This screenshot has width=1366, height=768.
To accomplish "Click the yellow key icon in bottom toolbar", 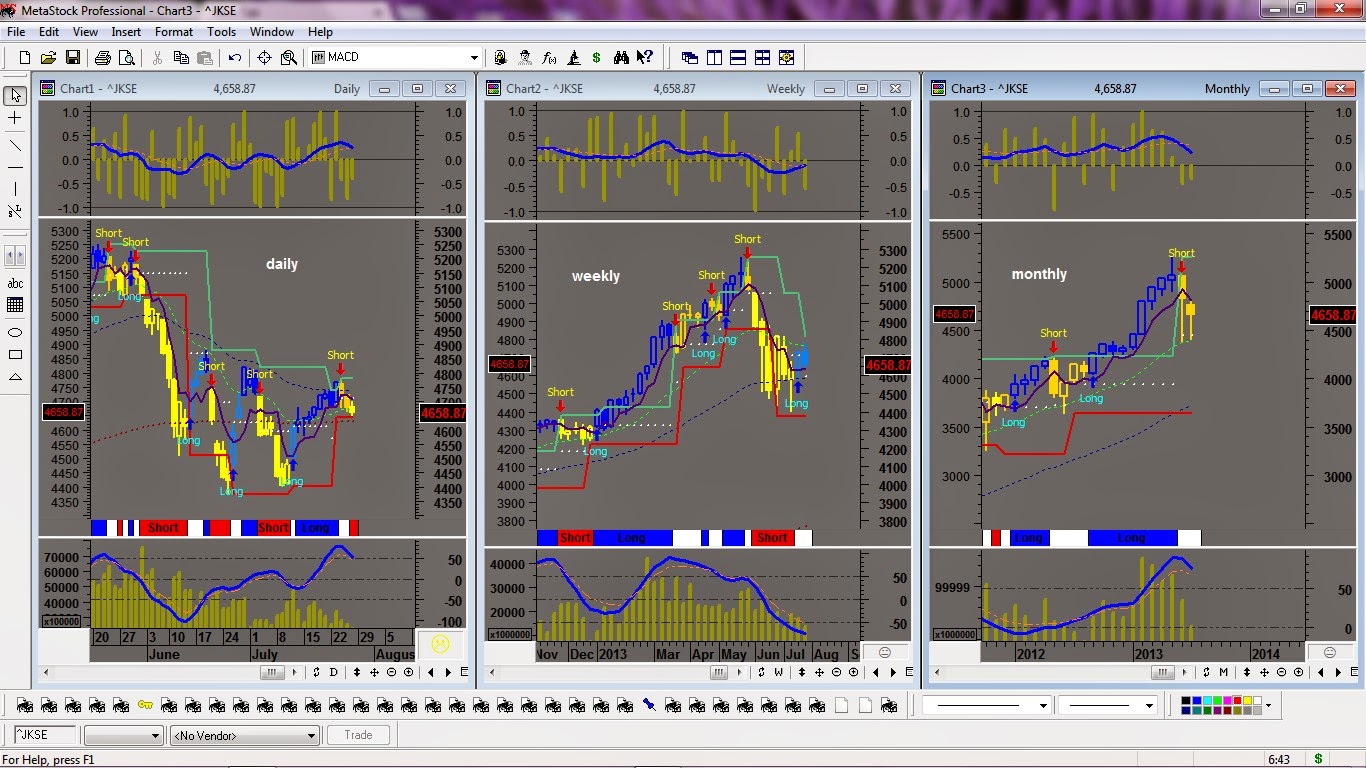I will click(x=145, y=706).
